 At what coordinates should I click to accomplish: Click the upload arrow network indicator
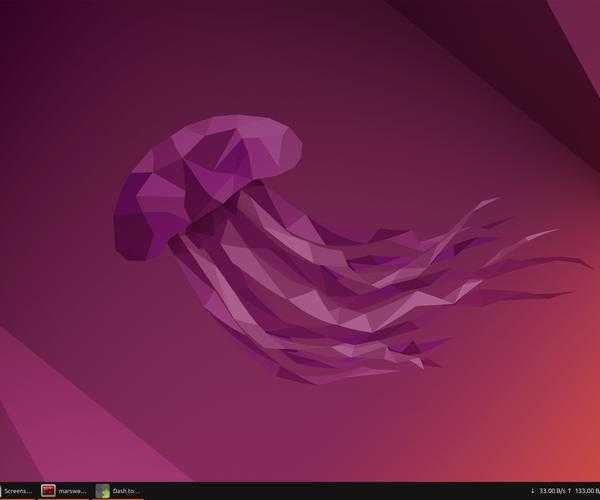(569, 491)
